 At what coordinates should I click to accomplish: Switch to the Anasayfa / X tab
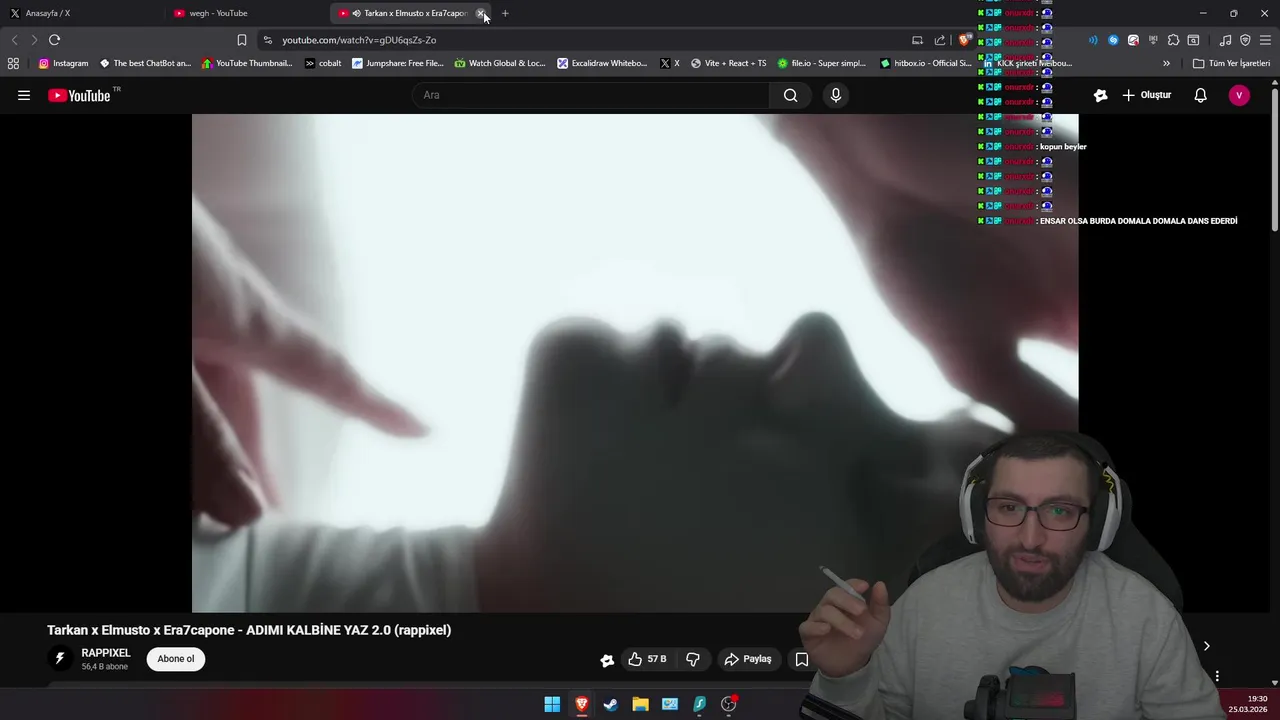[80, 13]
